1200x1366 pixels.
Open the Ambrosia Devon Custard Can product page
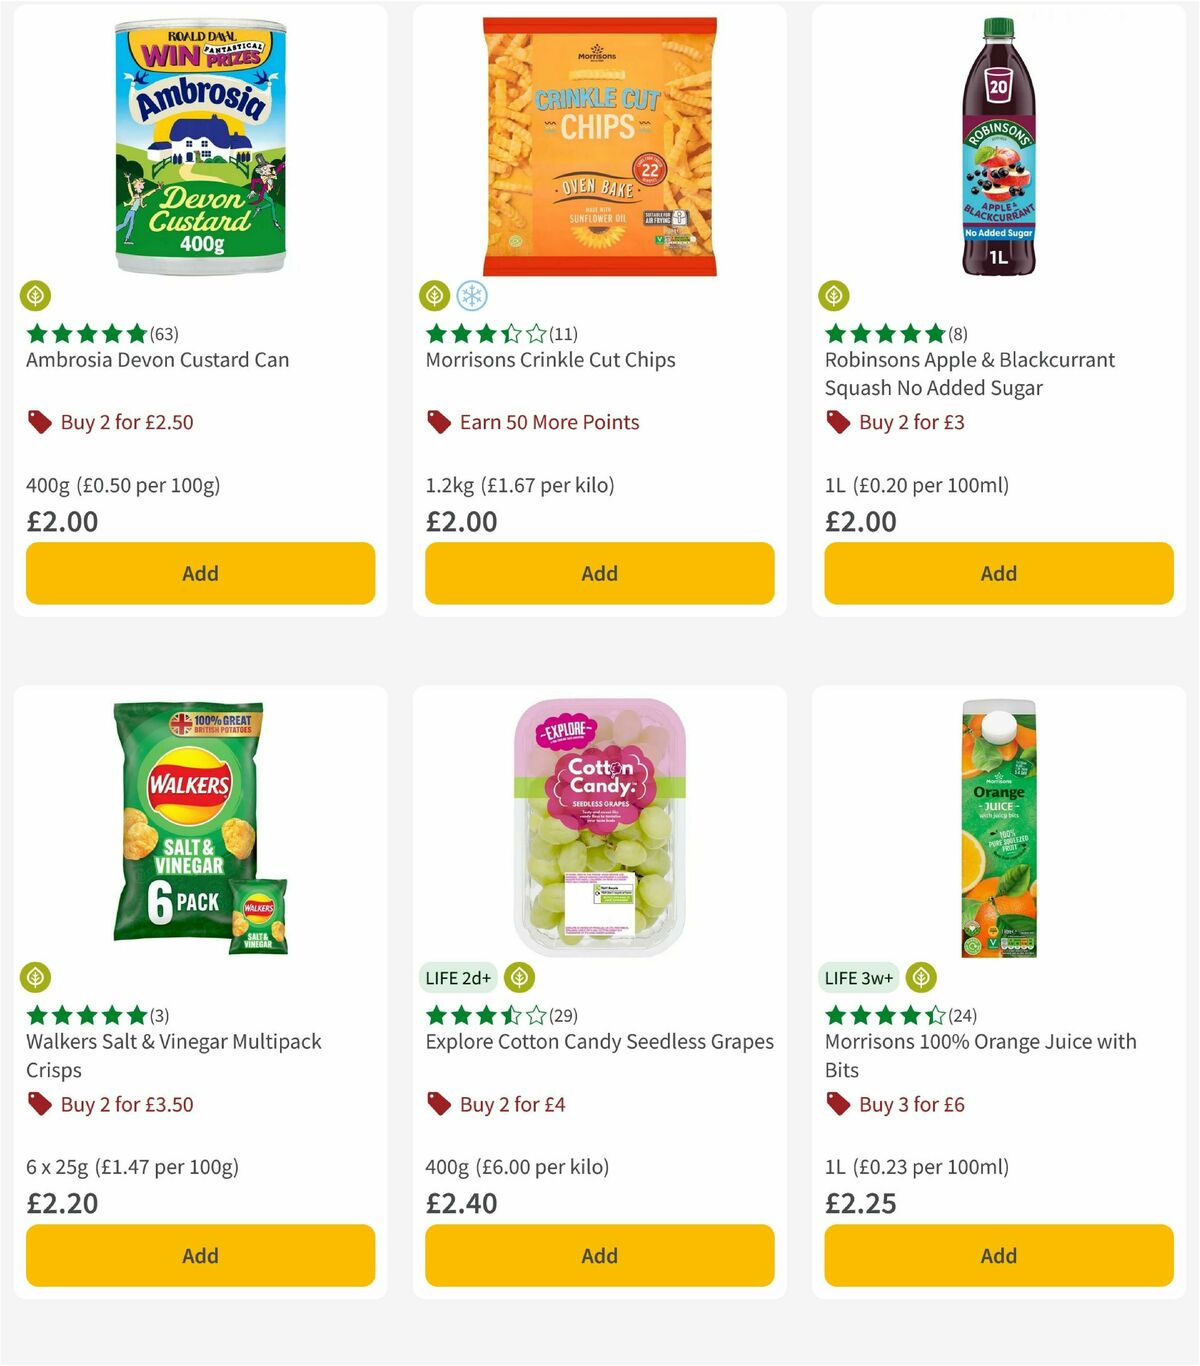[157, 359]
